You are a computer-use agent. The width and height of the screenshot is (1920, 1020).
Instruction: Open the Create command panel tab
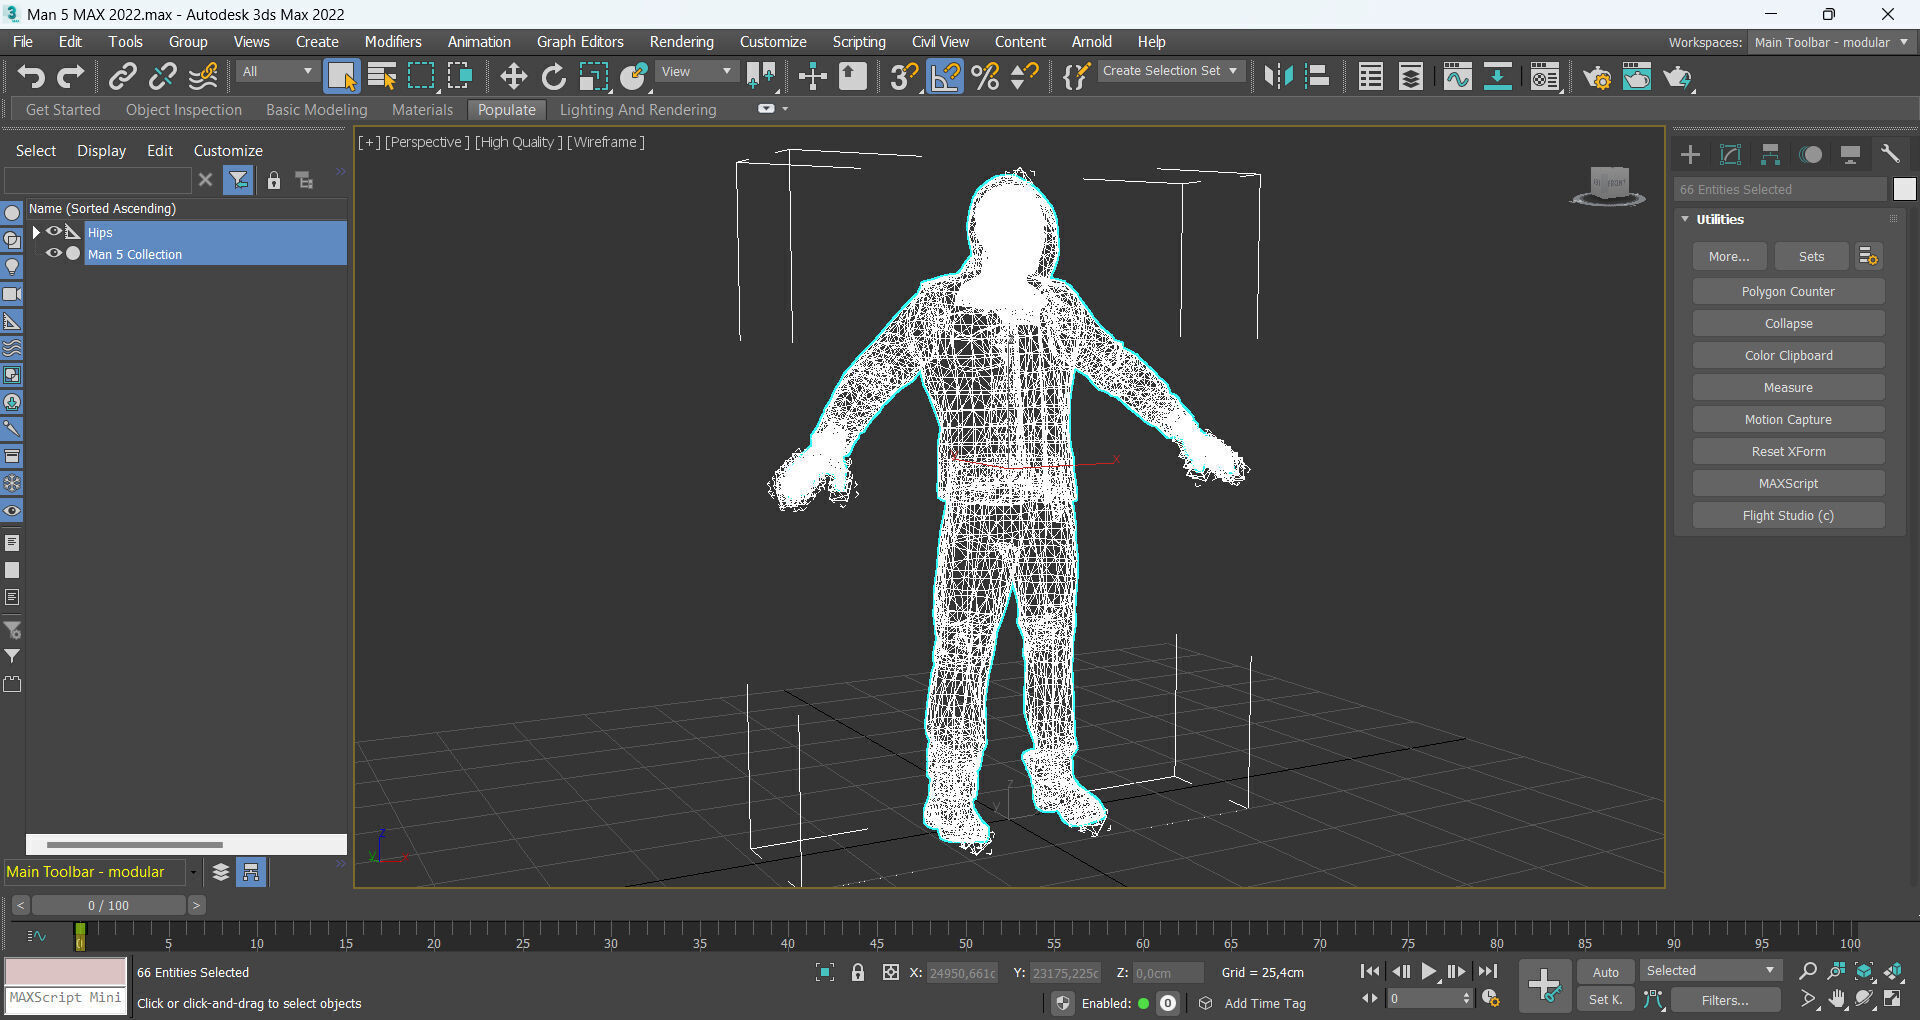pyautogui.click(x=1690, y=154)
